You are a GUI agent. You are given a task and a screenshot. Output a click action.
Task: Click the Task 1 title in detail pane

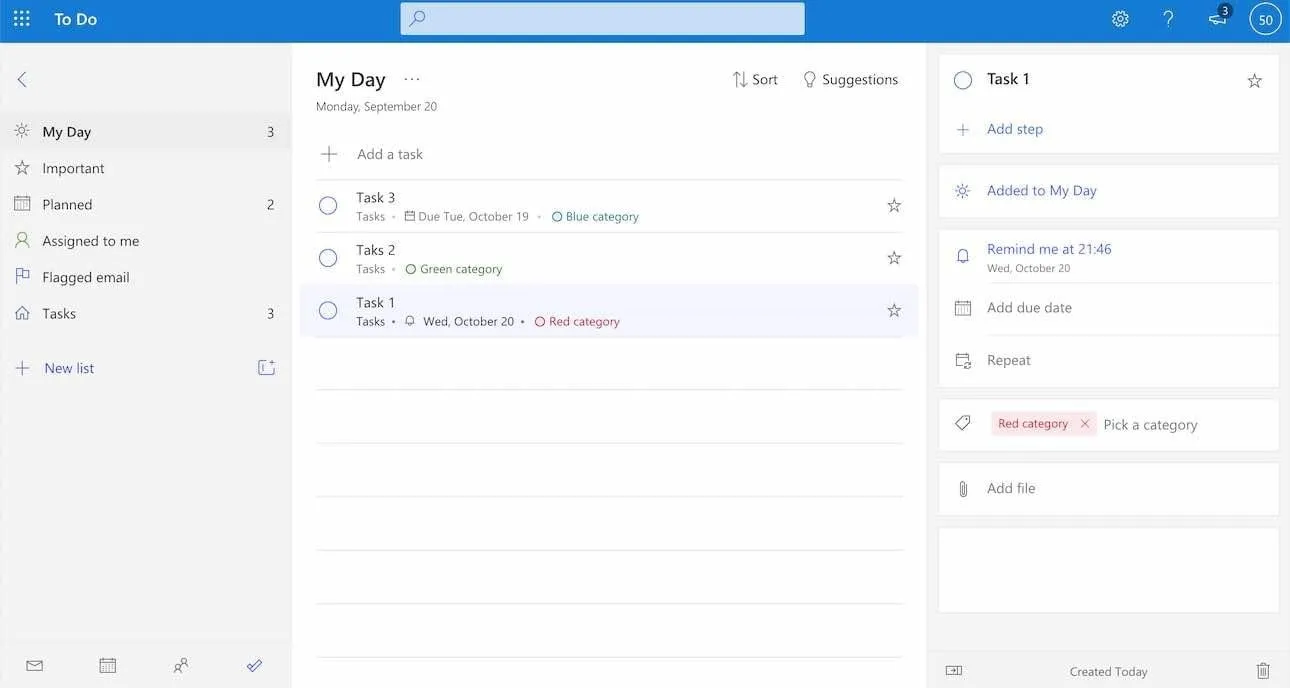pyautogui.click(x=1008, y=79)
